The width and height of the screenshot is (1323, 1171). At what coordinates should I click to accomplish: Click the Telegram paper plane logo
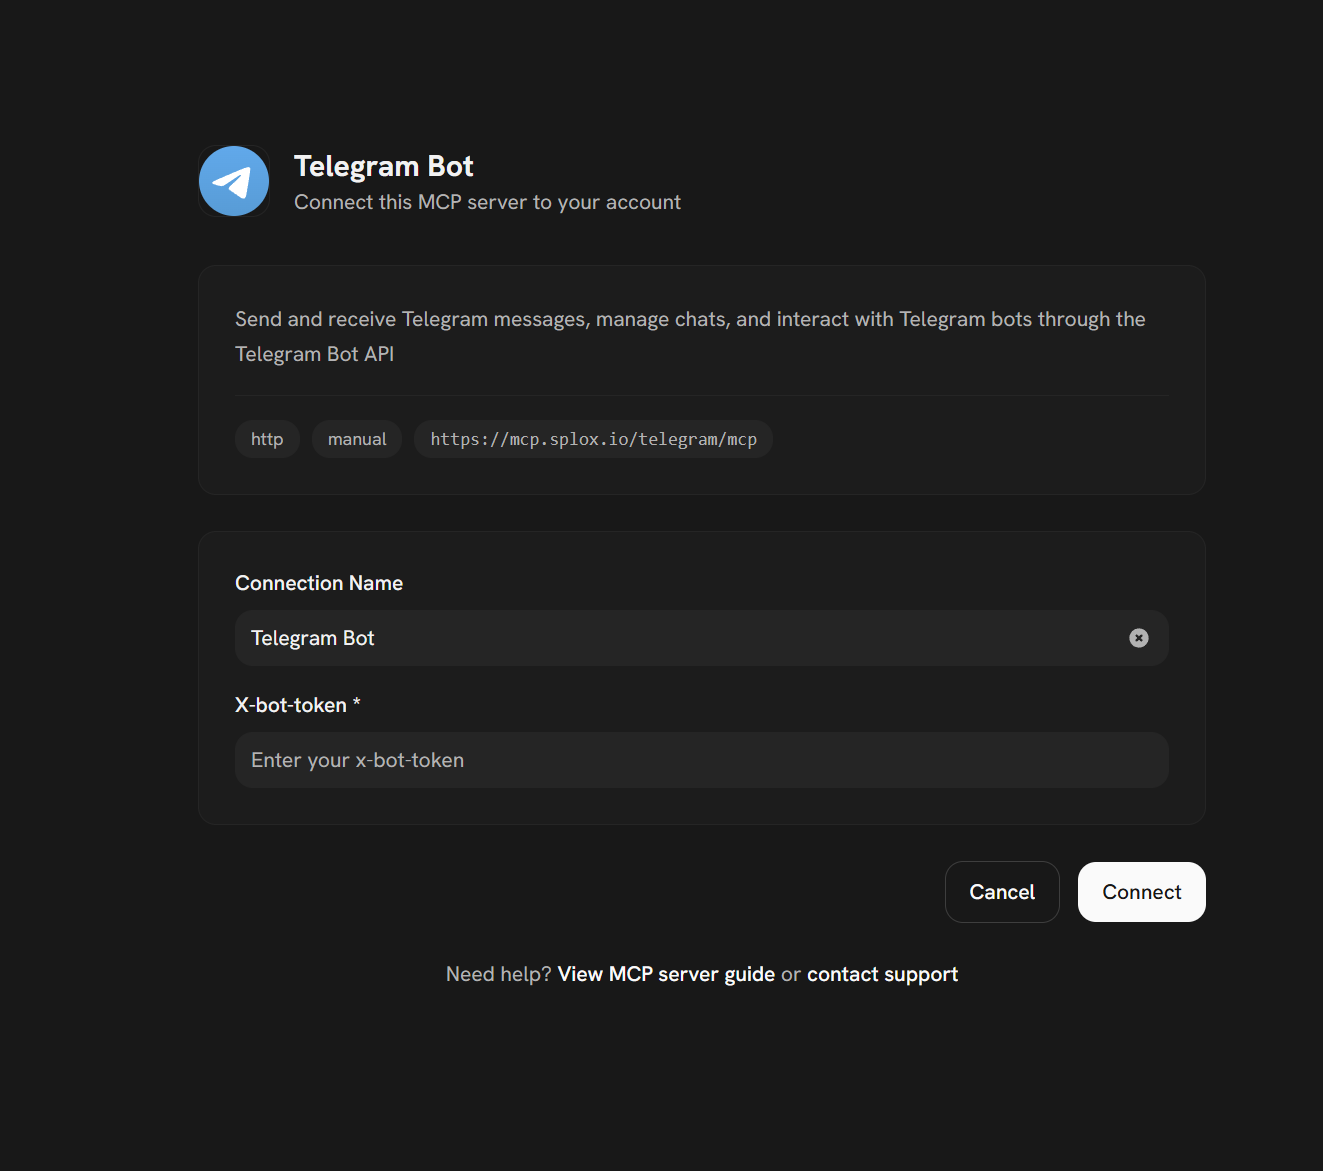coord(234,181)
